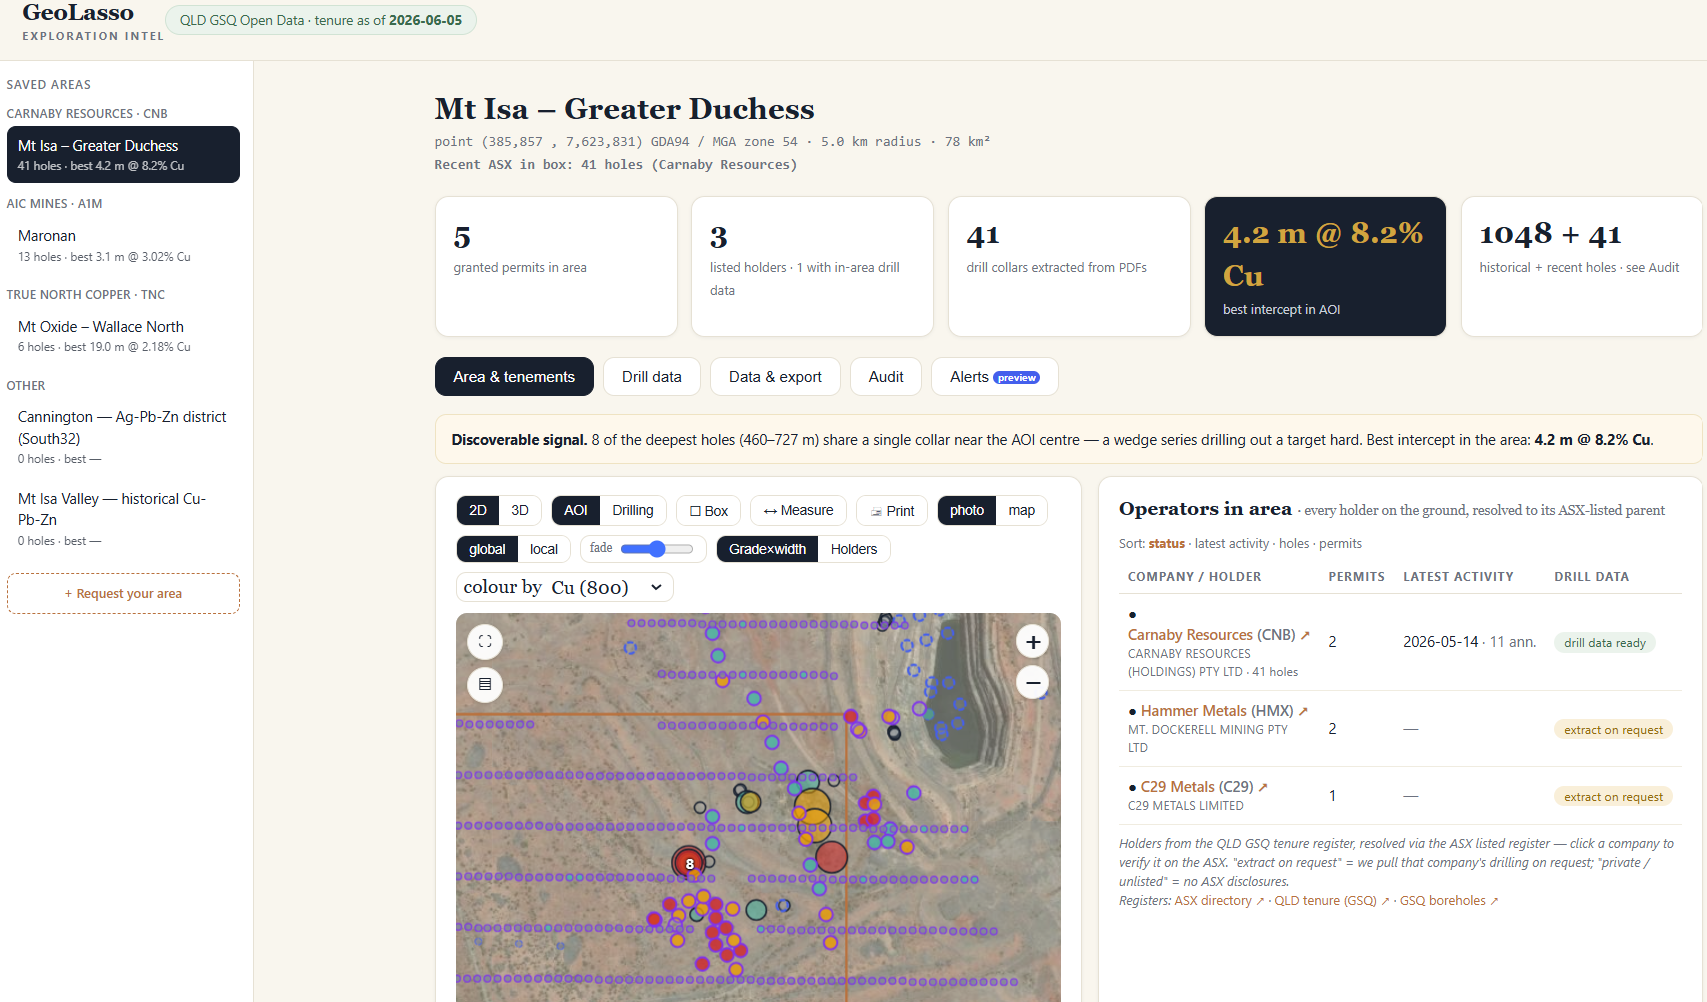Zoom in the map with plus button

tap(1033, 642)
